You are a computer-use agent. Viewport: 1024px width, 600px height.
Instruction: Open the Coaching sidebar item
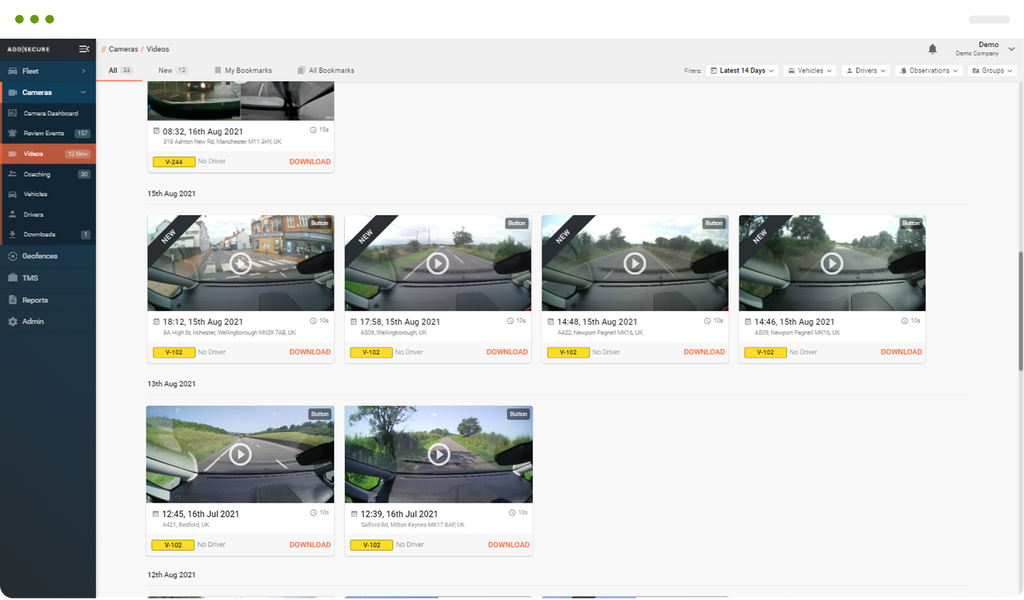pyautogui.click(x=48, y=174)
